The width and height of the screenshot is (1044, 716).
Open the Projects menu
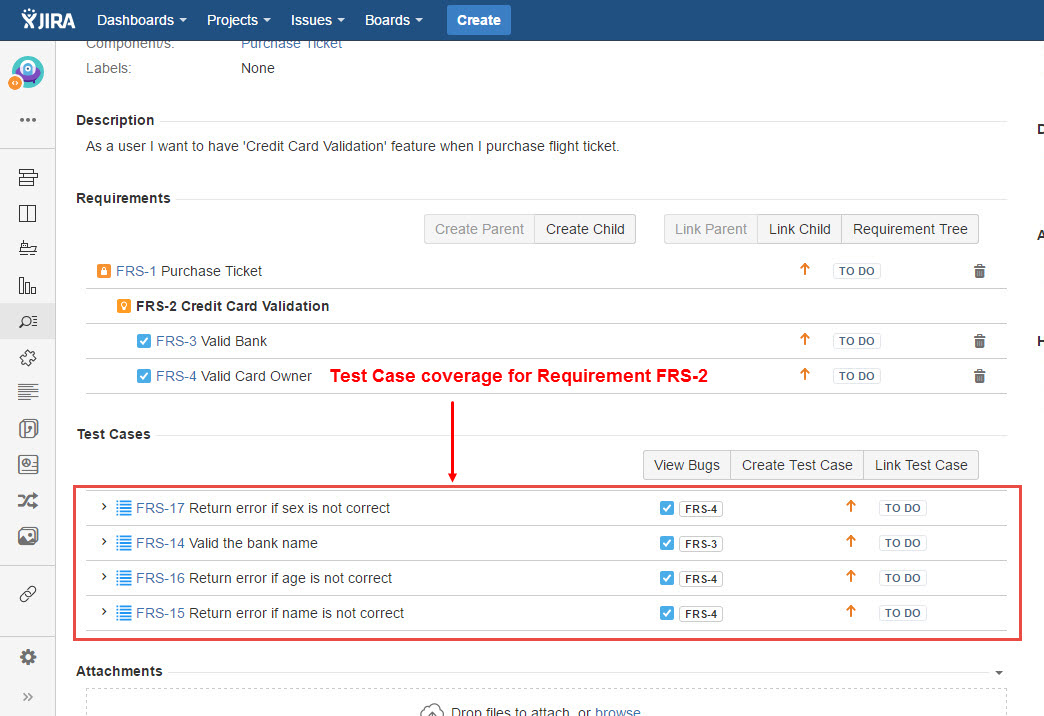click(x=238, y=20)
